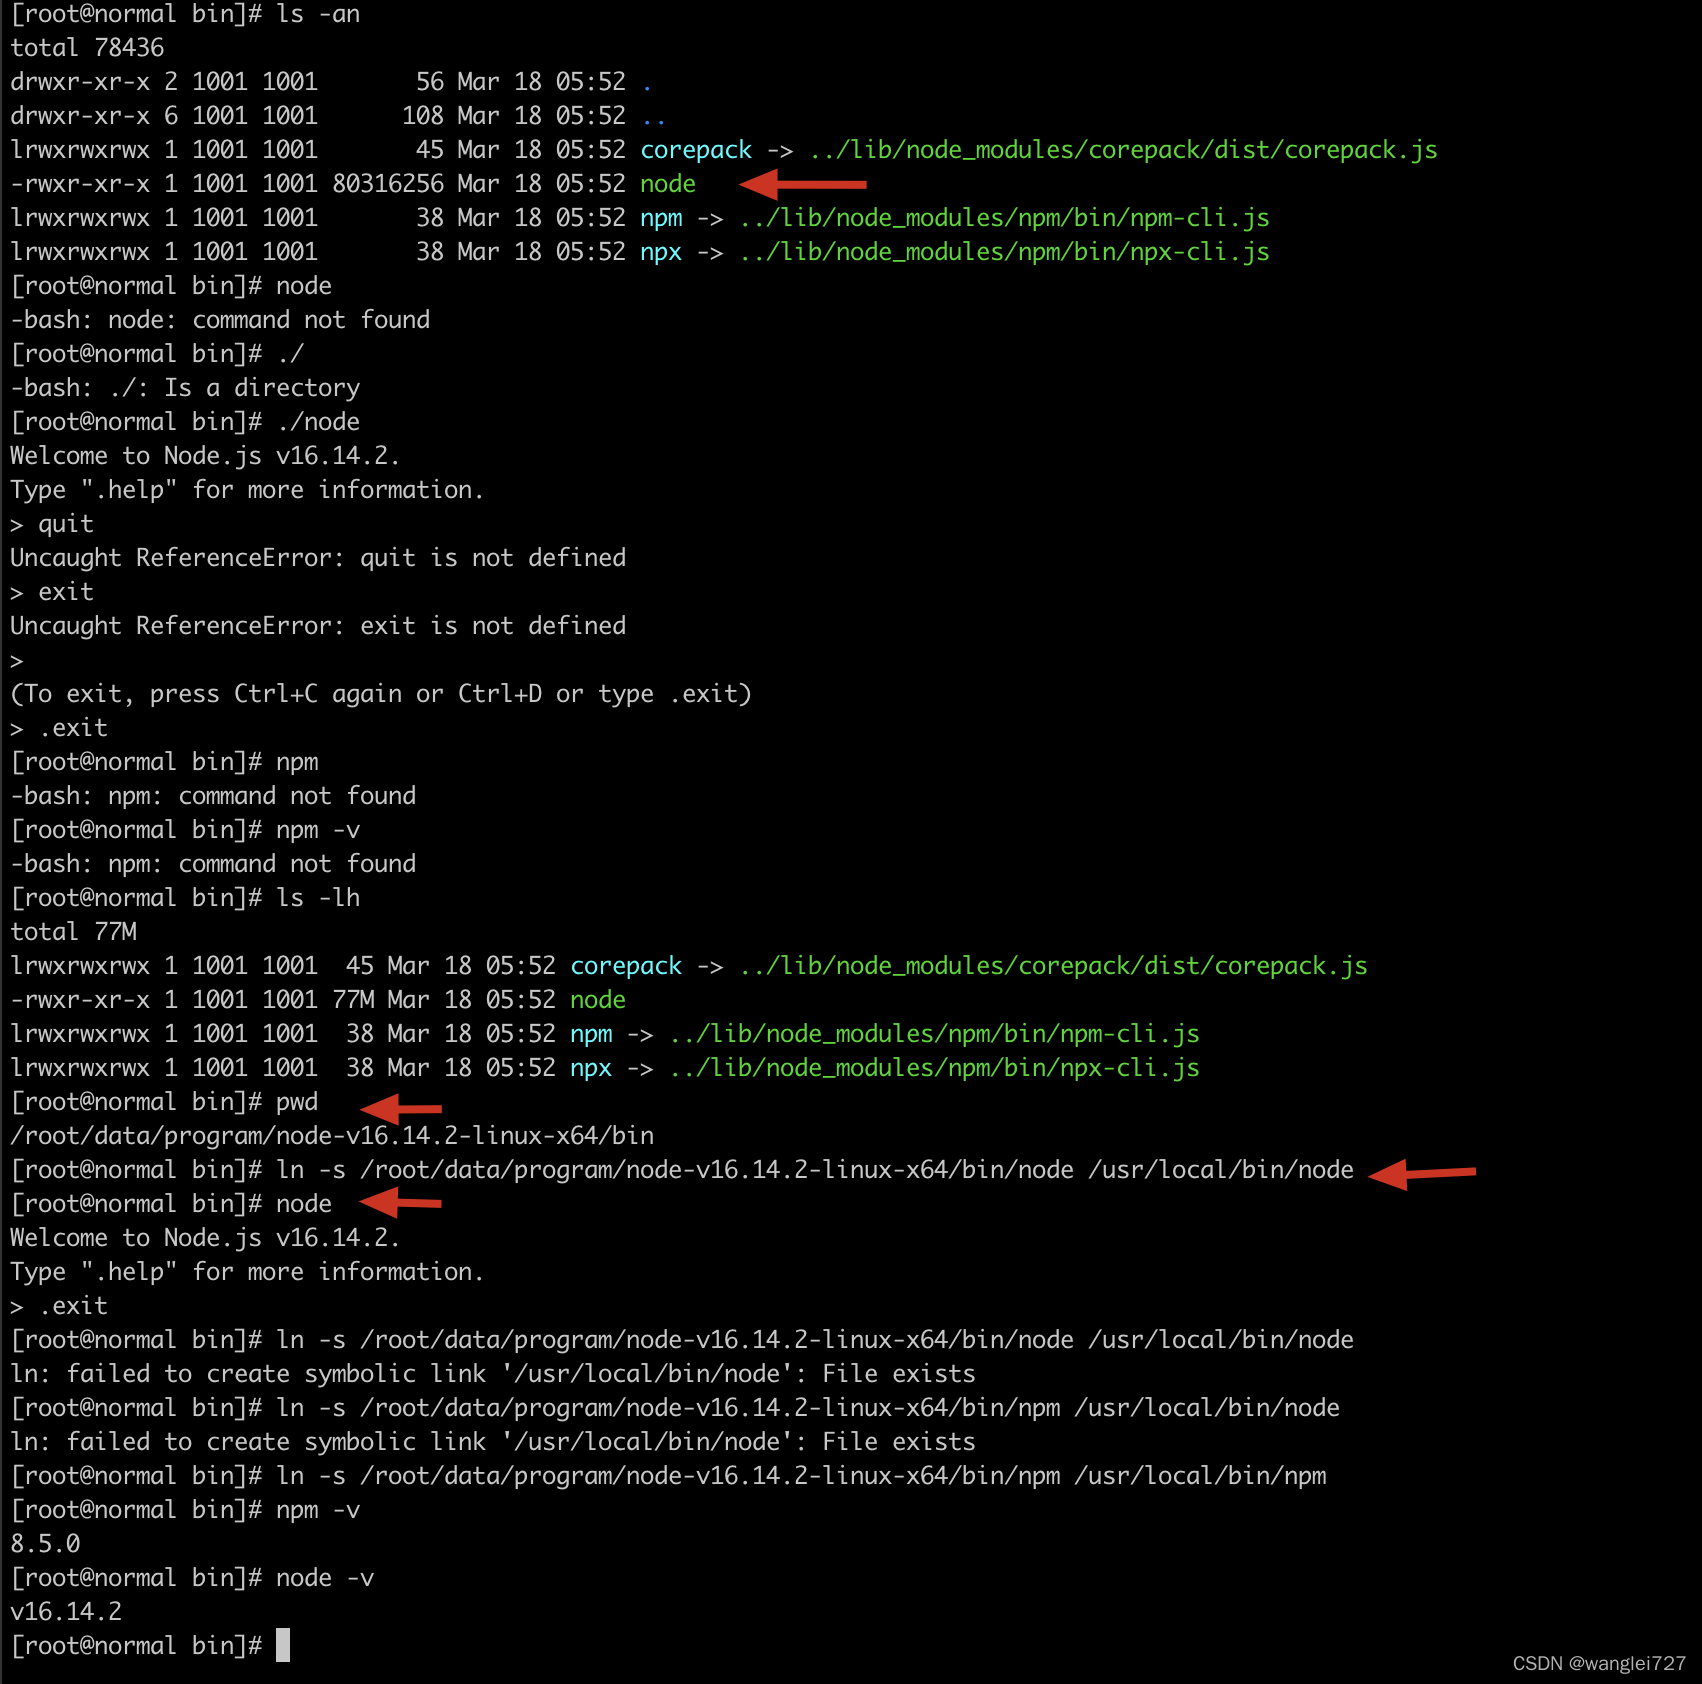Select the '-bash: ./: Is a directory' message
Image resolution: width=1702 pixels, height=1684 pixels.
click(185, 388)
